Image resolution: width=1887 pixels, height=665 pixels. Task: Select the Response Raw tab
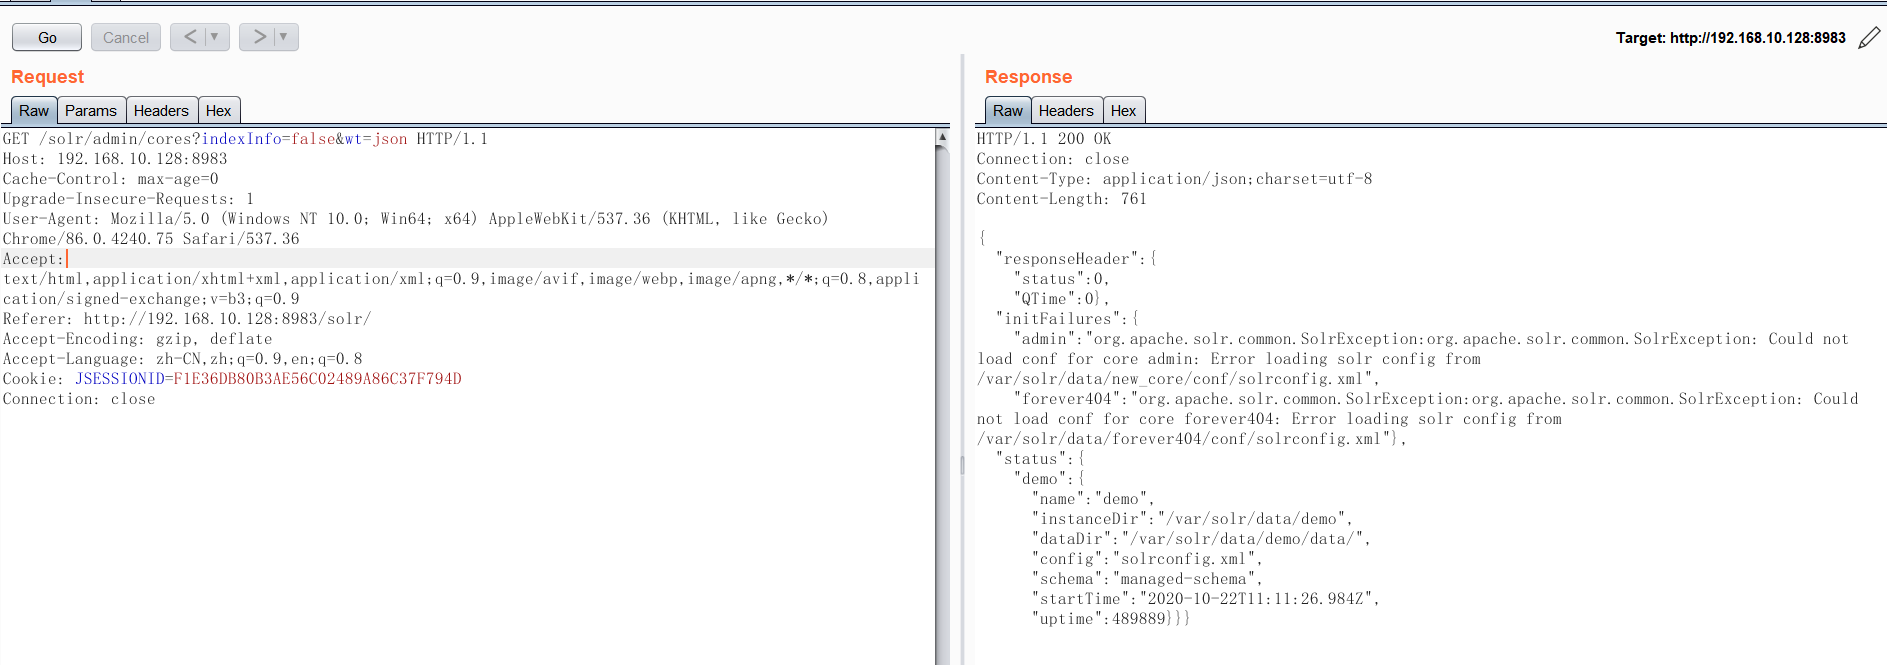coord(1008,111)
